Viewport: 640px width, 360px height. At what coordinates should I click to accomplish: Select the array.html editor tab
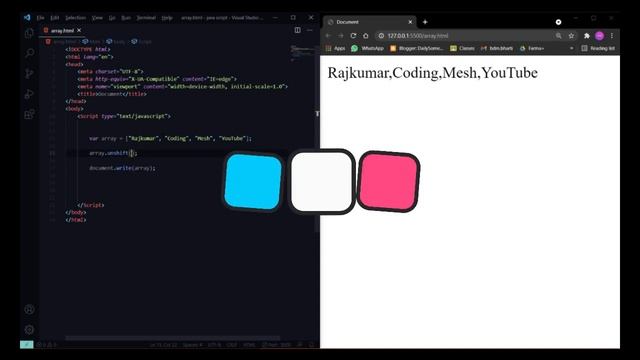pyautogui.click(x=62, y=30)
